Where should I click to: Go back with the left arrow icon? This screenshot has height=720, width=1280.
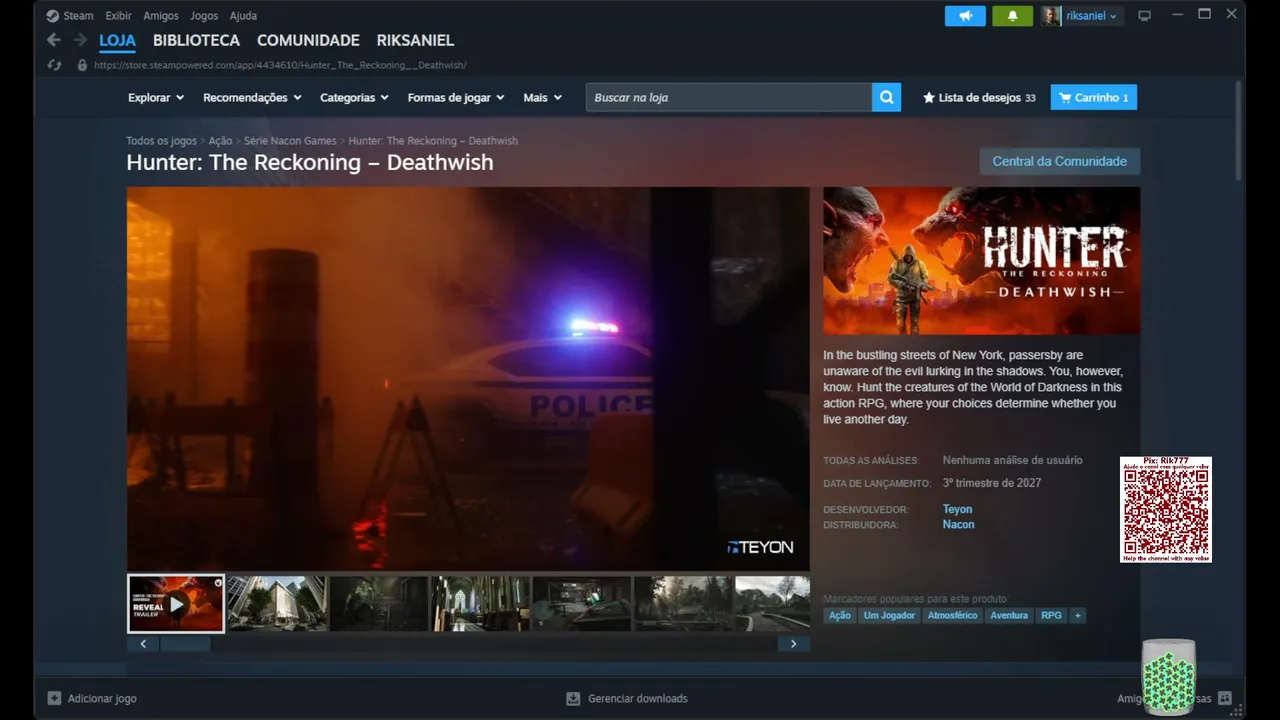pos(54,40)
